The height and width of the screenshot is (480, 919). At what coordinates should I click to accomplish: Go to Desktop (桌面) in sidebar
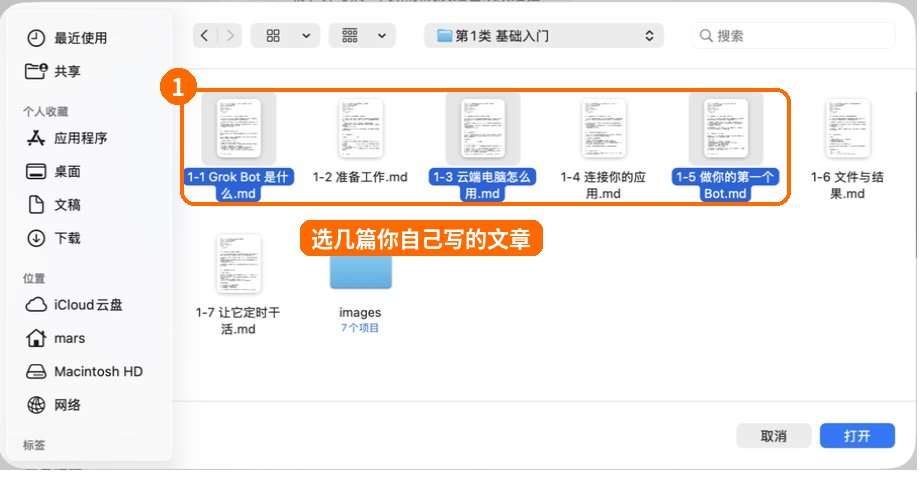point(53,172)
